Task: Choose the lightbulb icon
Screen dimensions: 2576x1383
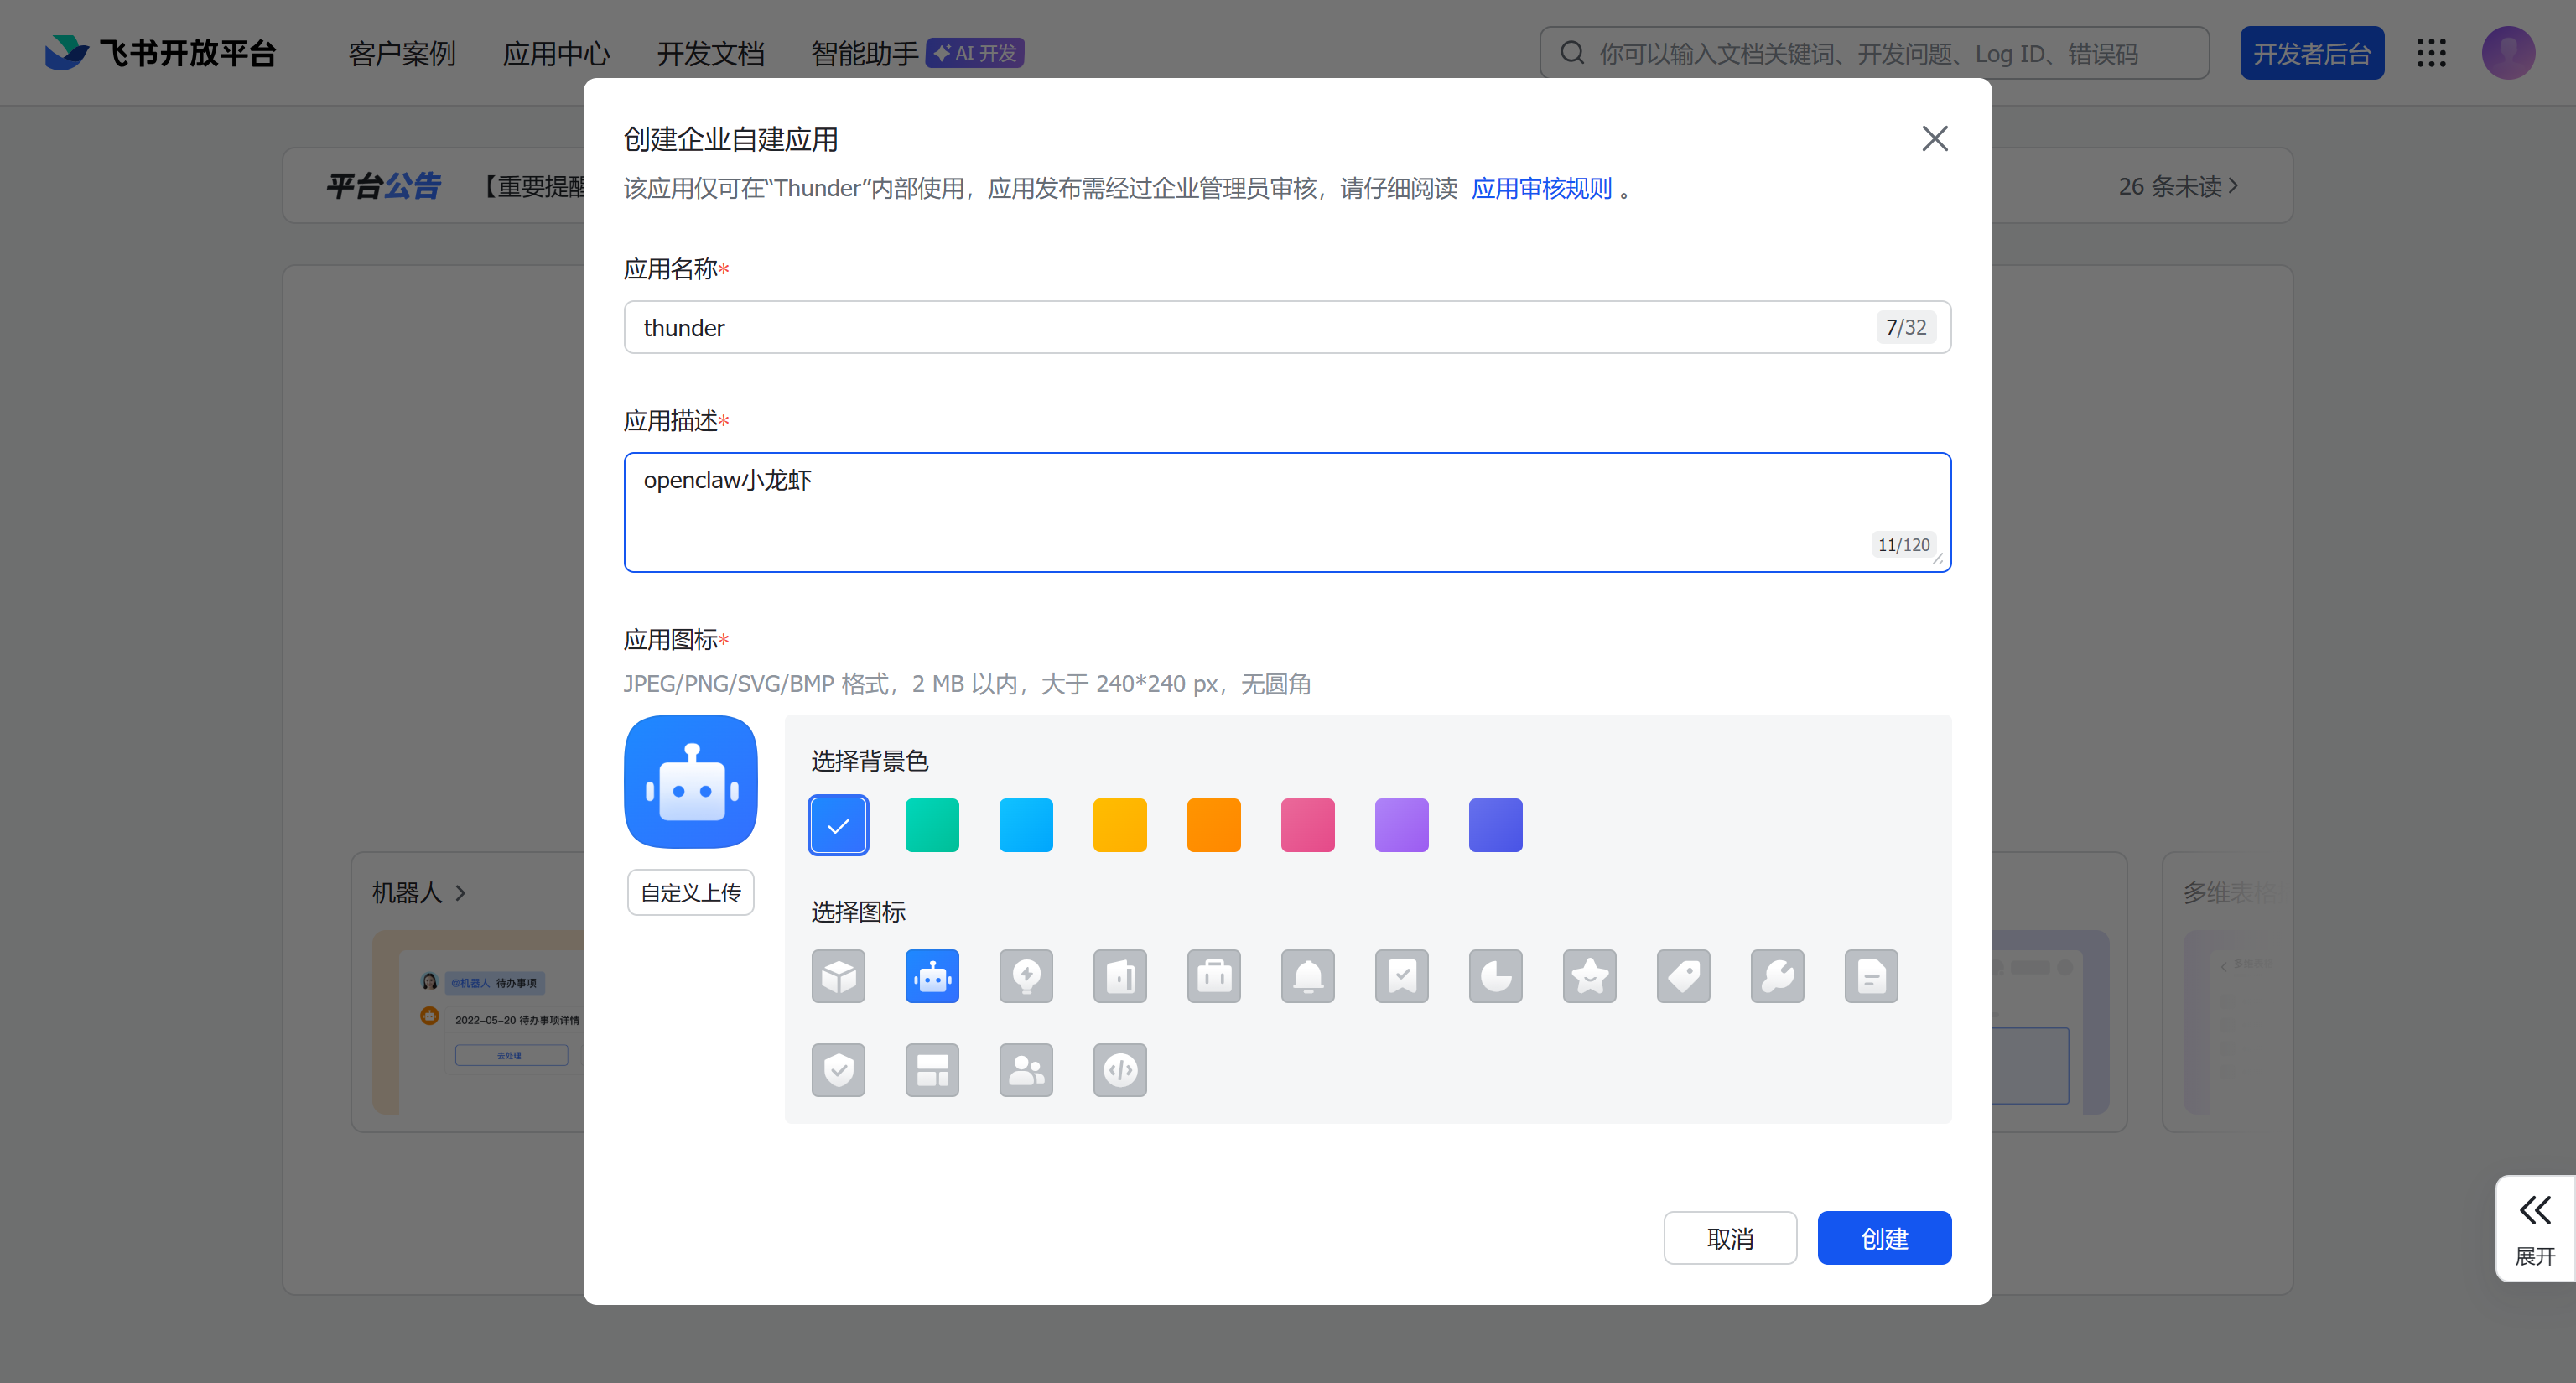Action: pos(1026,976)
